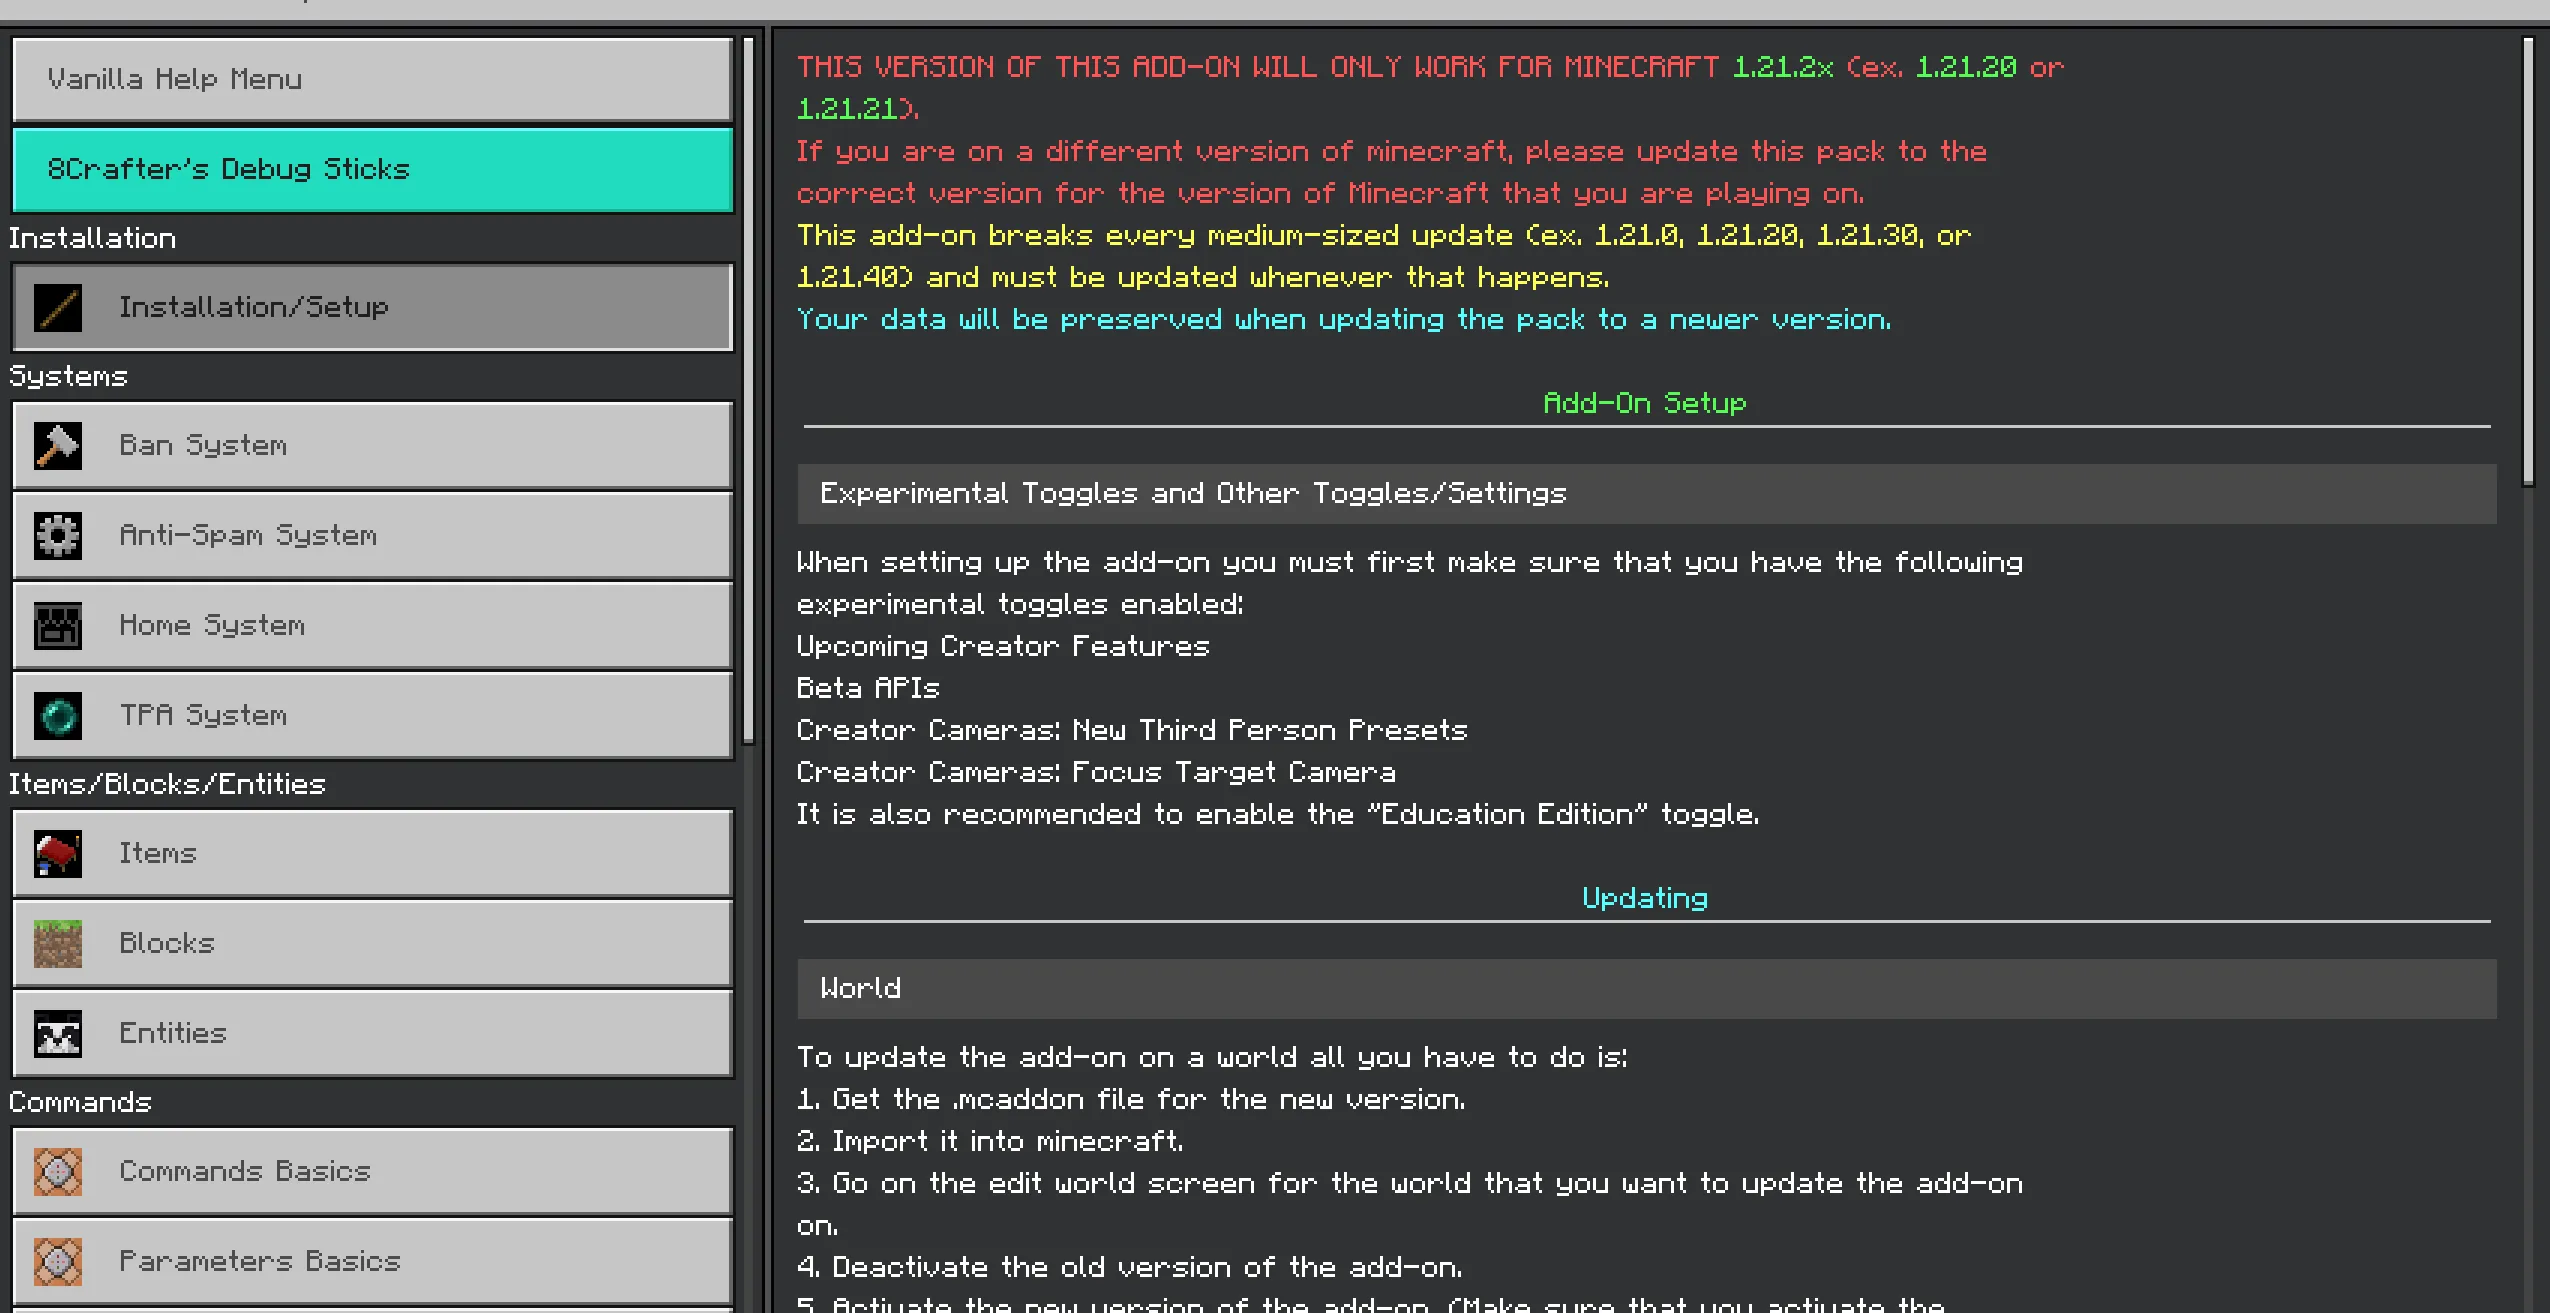Click the Upcoming Creator Features line
Viewport: 2550px width, 1313px height.
[1003, 647]
